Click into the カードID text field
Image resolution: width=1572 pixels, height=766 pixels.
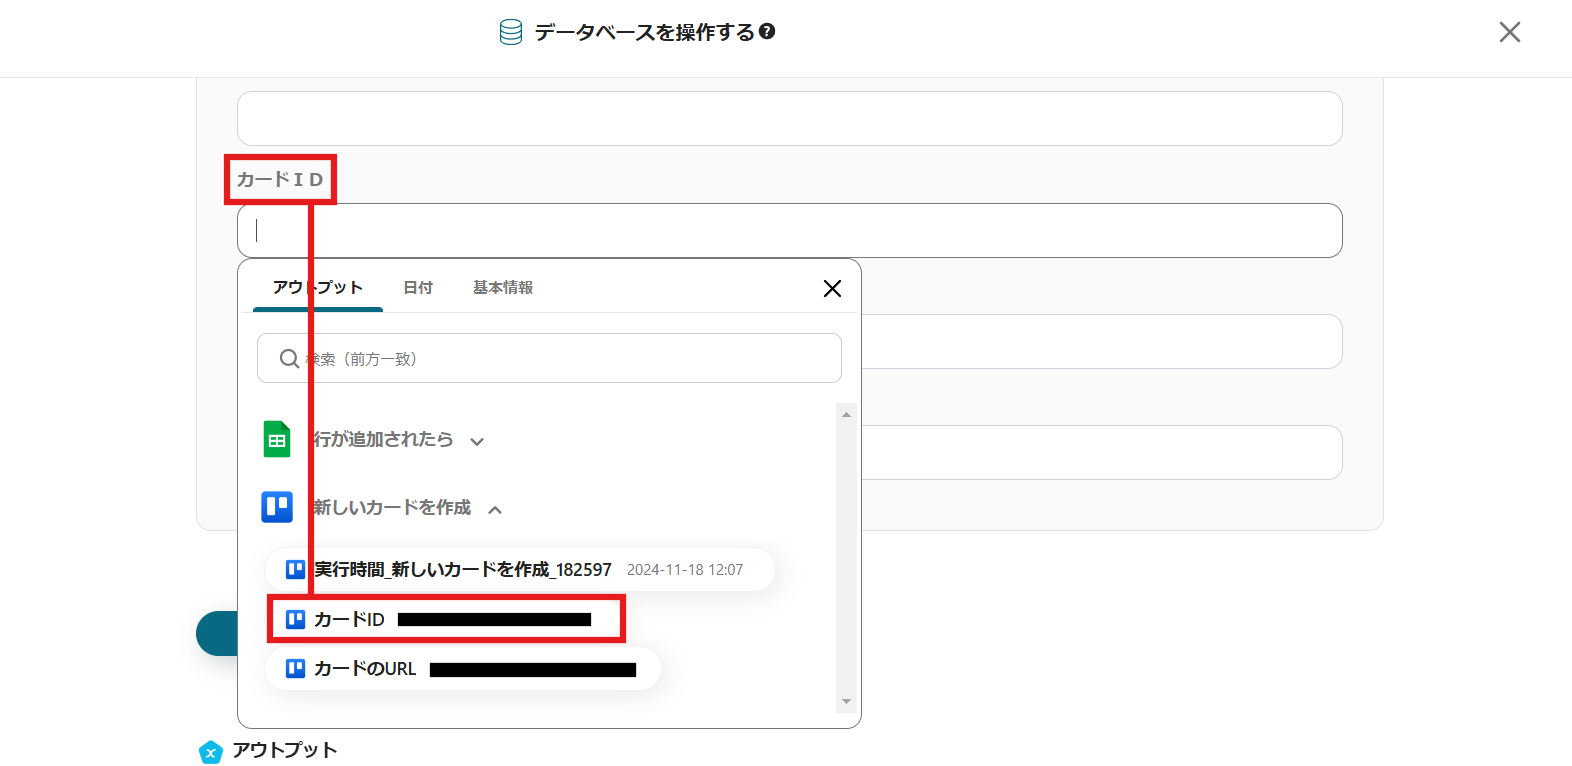(x=789, y=231)
